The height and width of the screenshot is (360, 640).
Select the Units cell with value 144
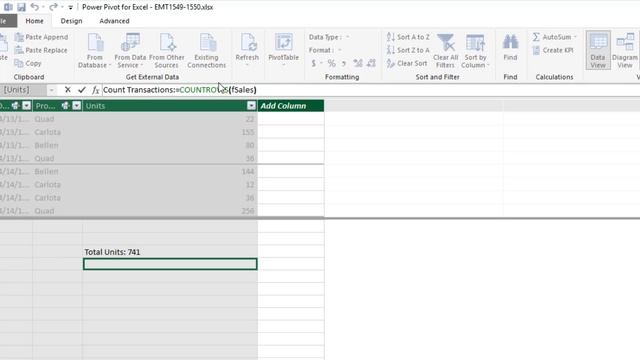[x=170, y=171]
